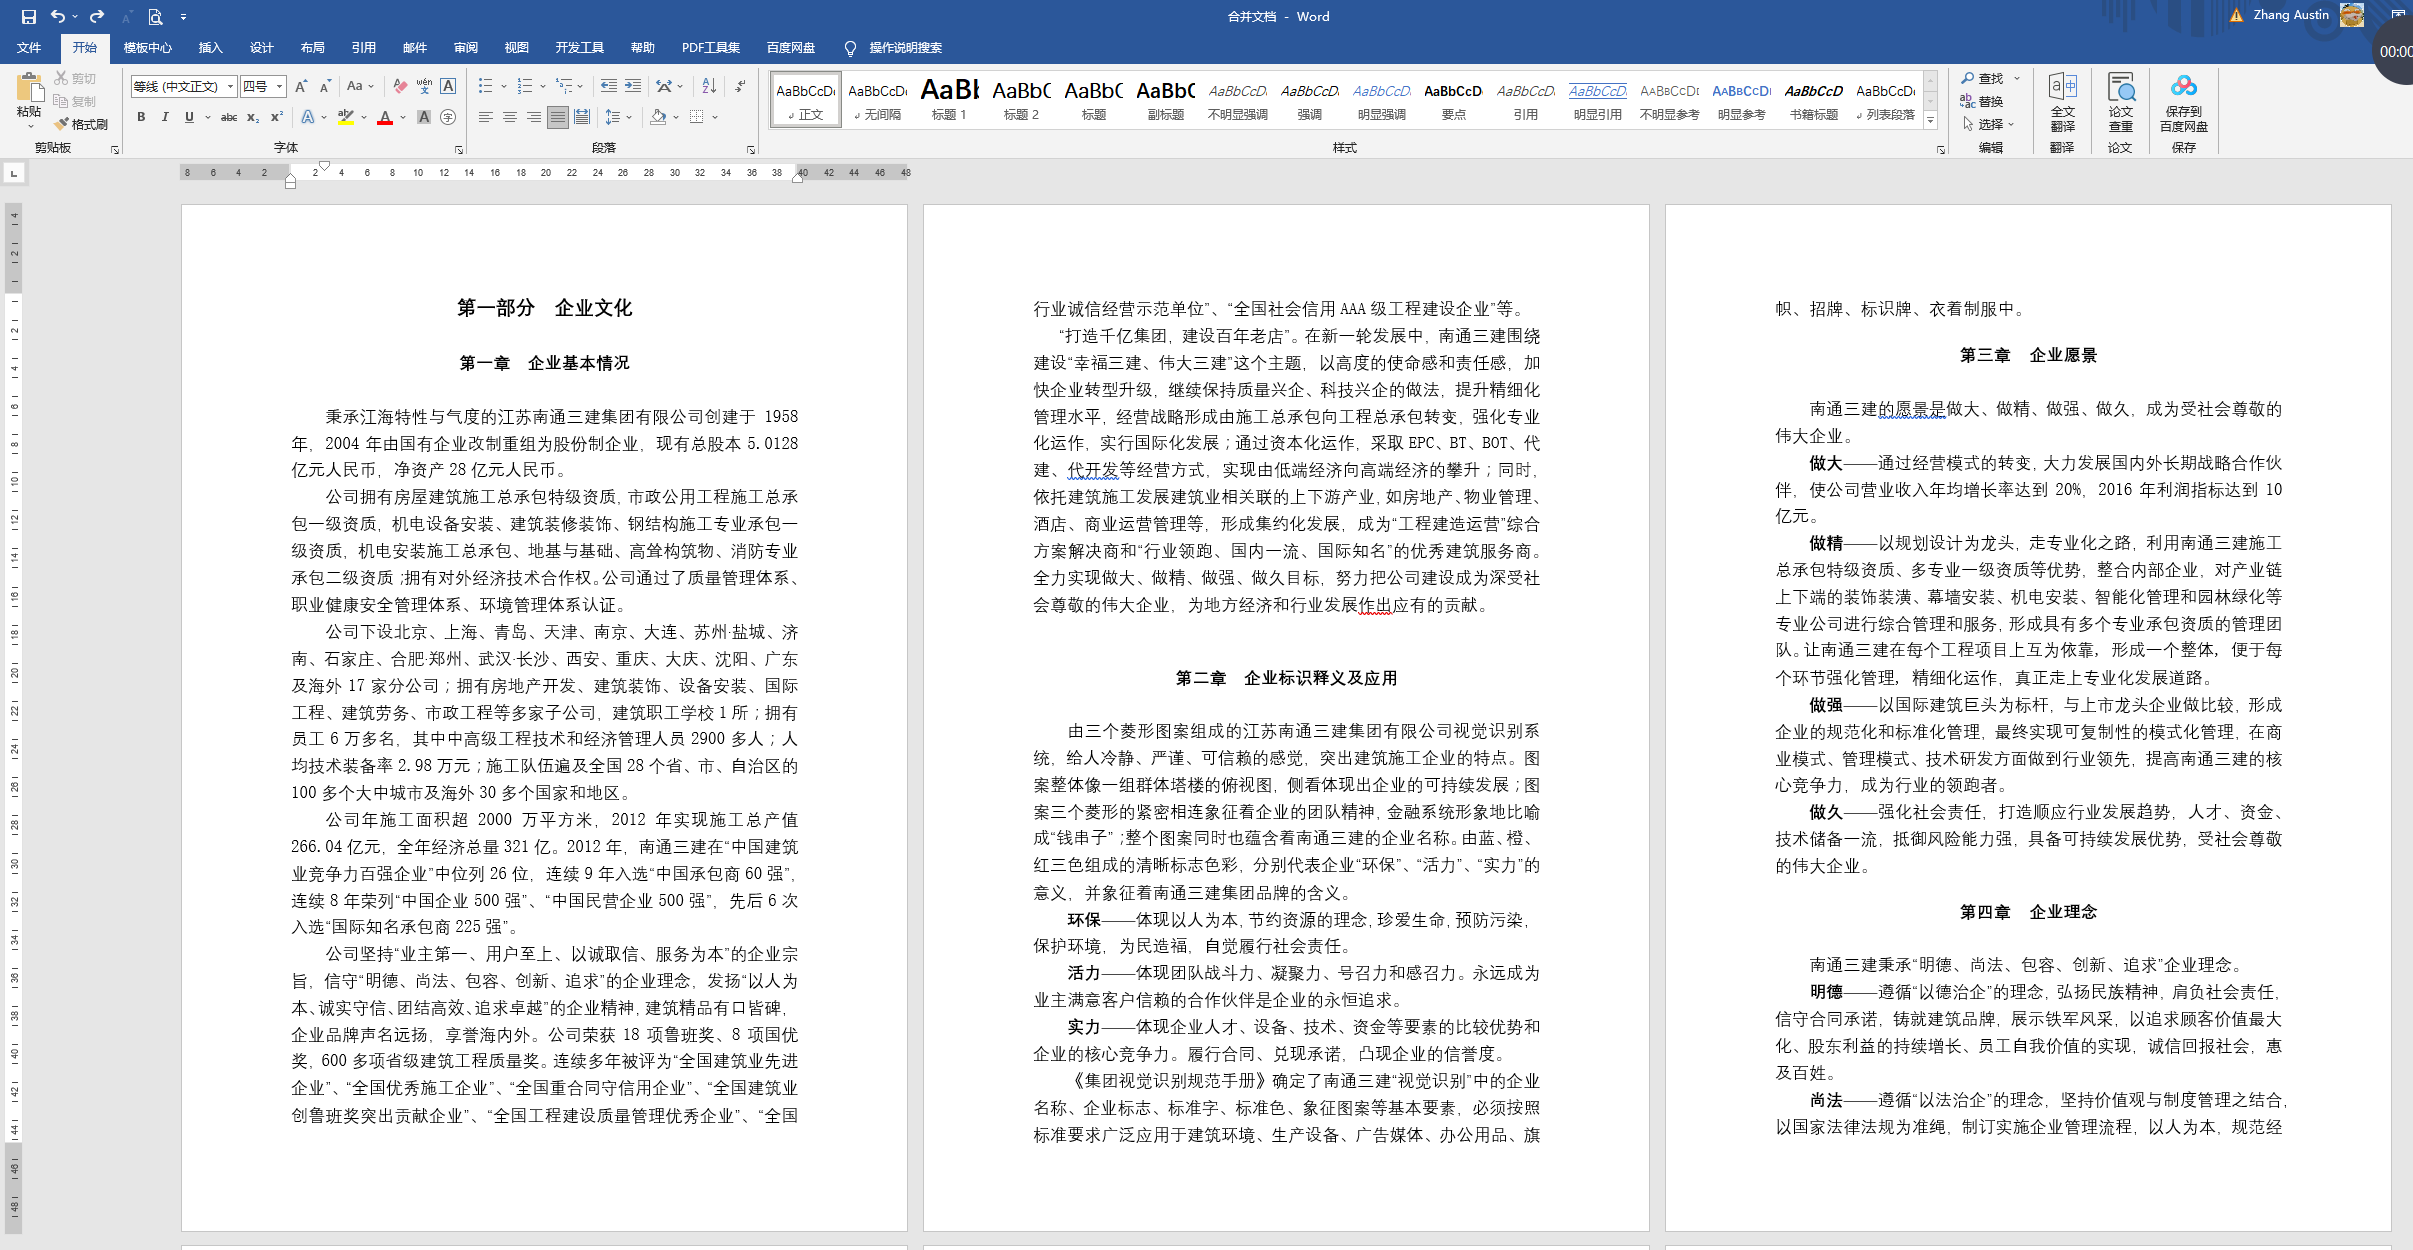Screen dimensions: 2413x1250
Task: Click the Center alignment icon
Action: [510, 117]
